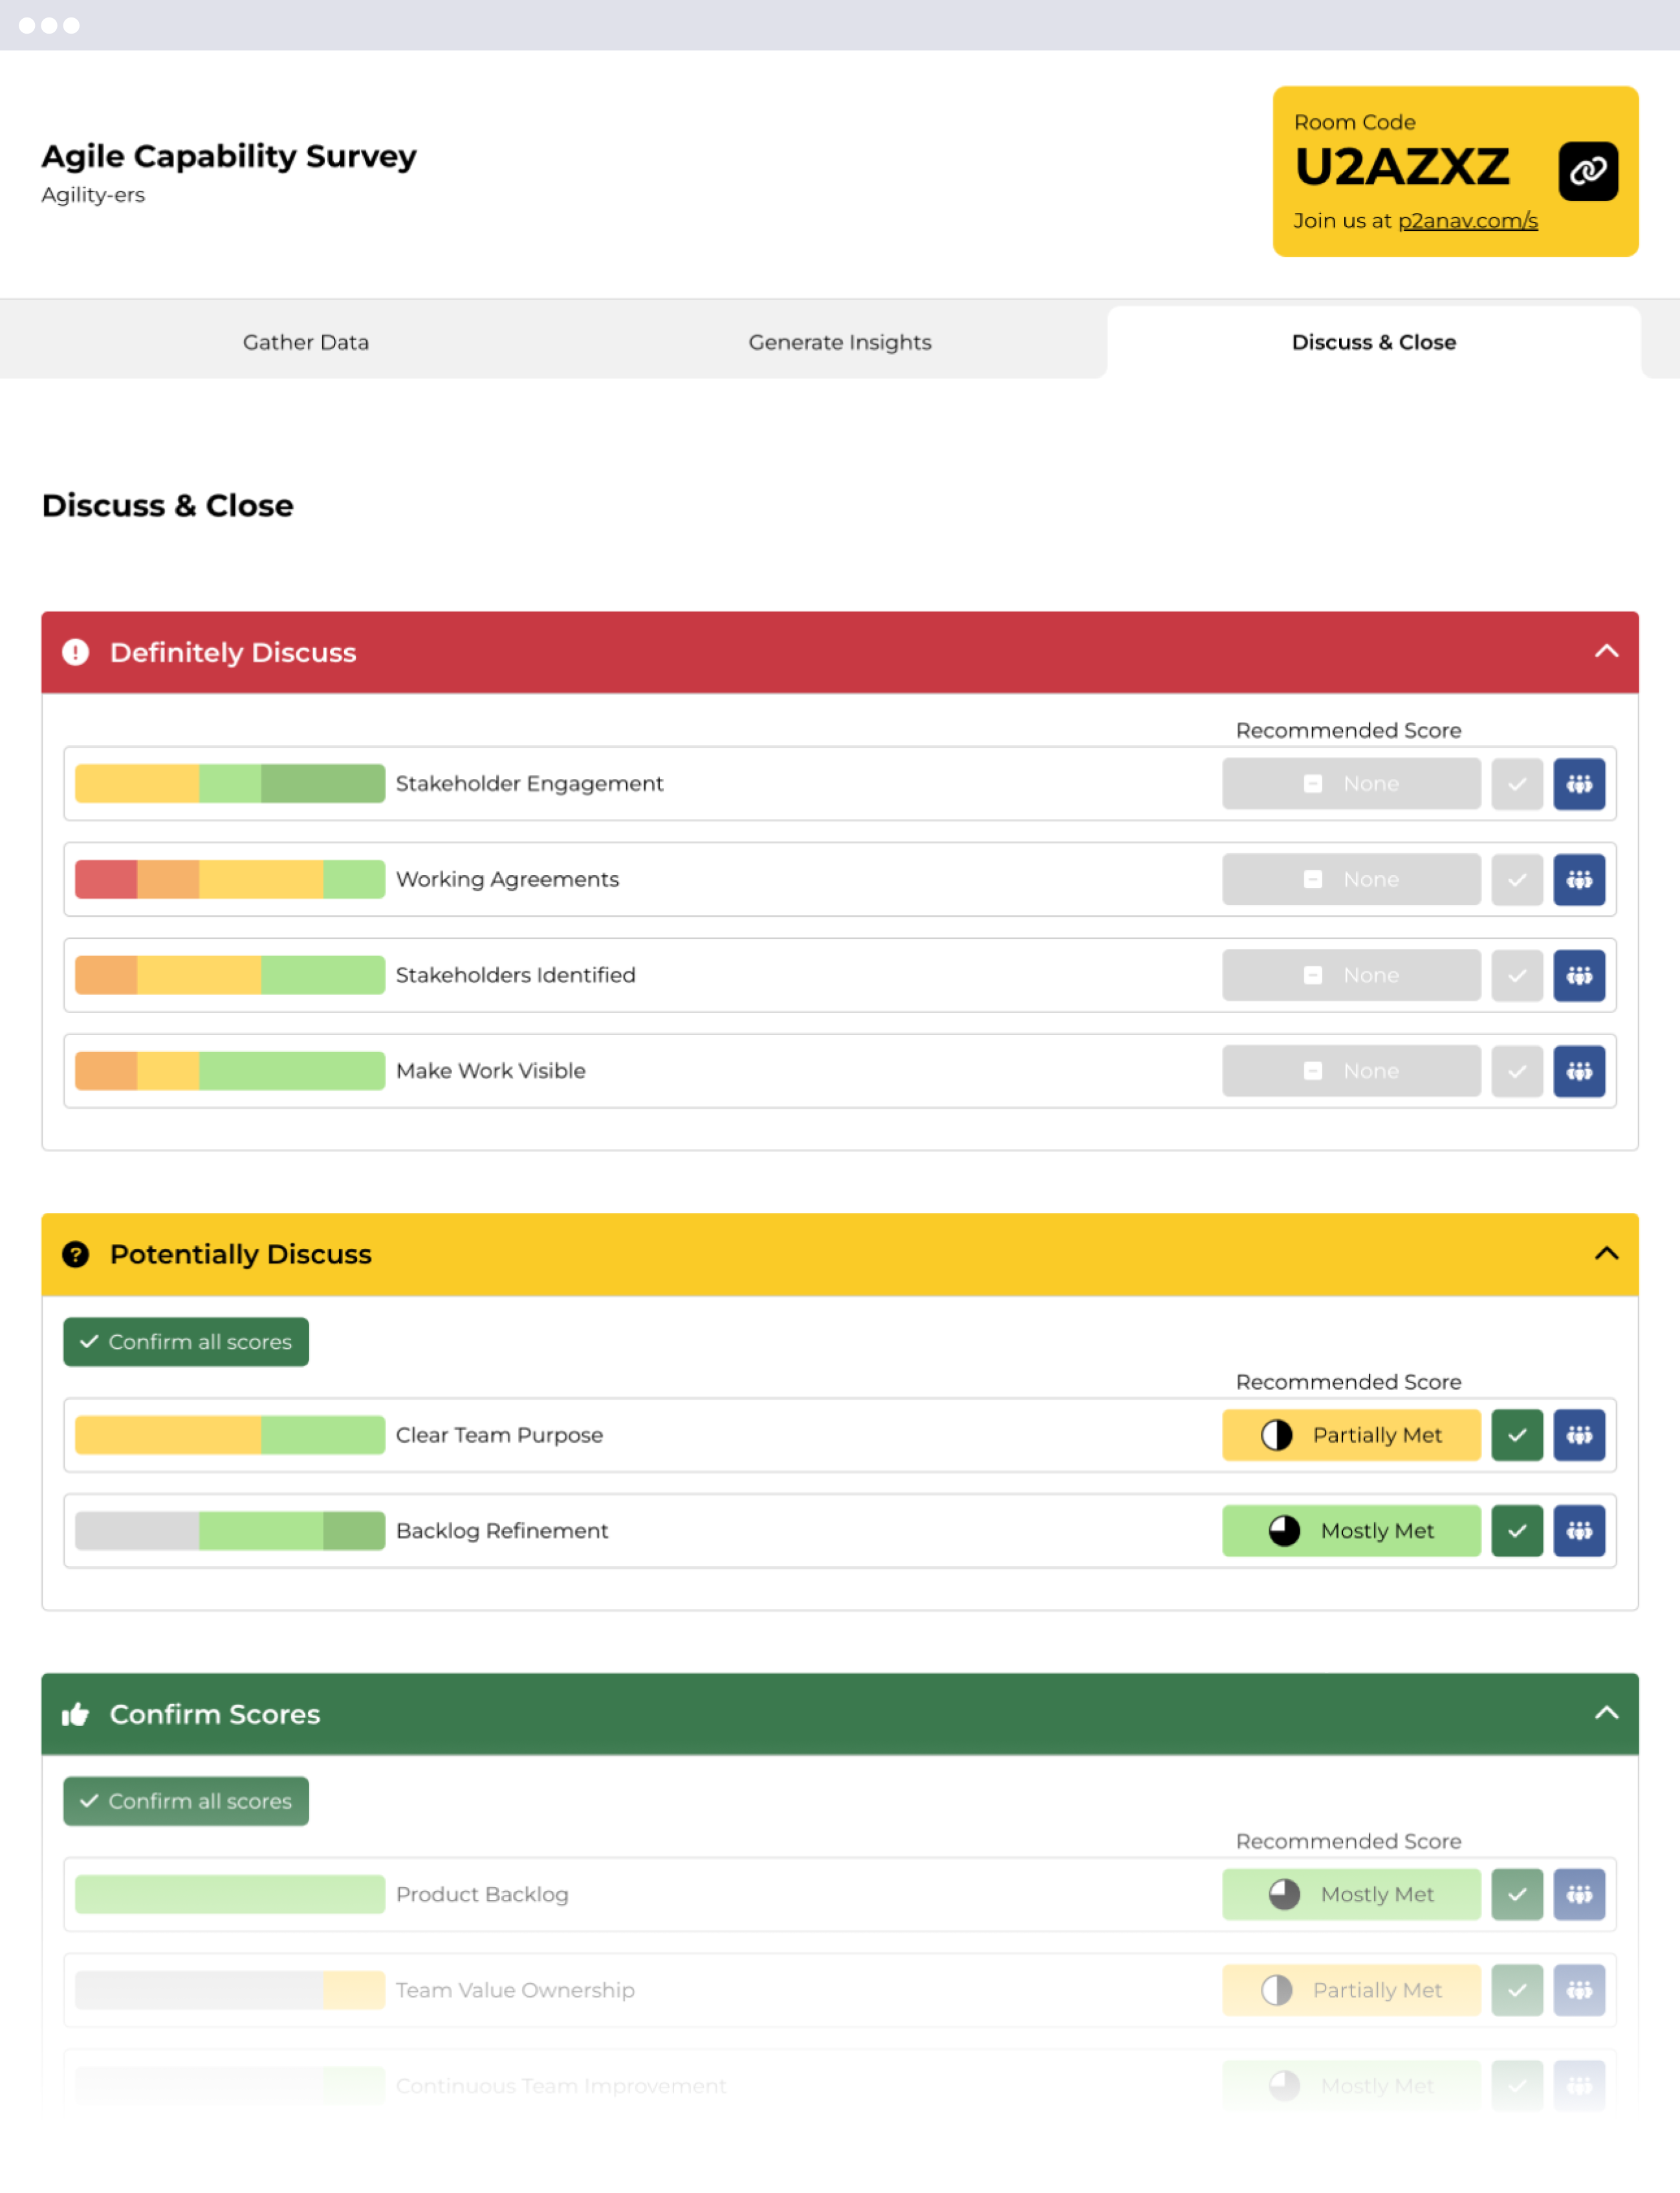Click the question mark icon on Potentially Discuss header
Screen dimensions: 1680x2193
pyautogui.click(x=77, y=1254)
